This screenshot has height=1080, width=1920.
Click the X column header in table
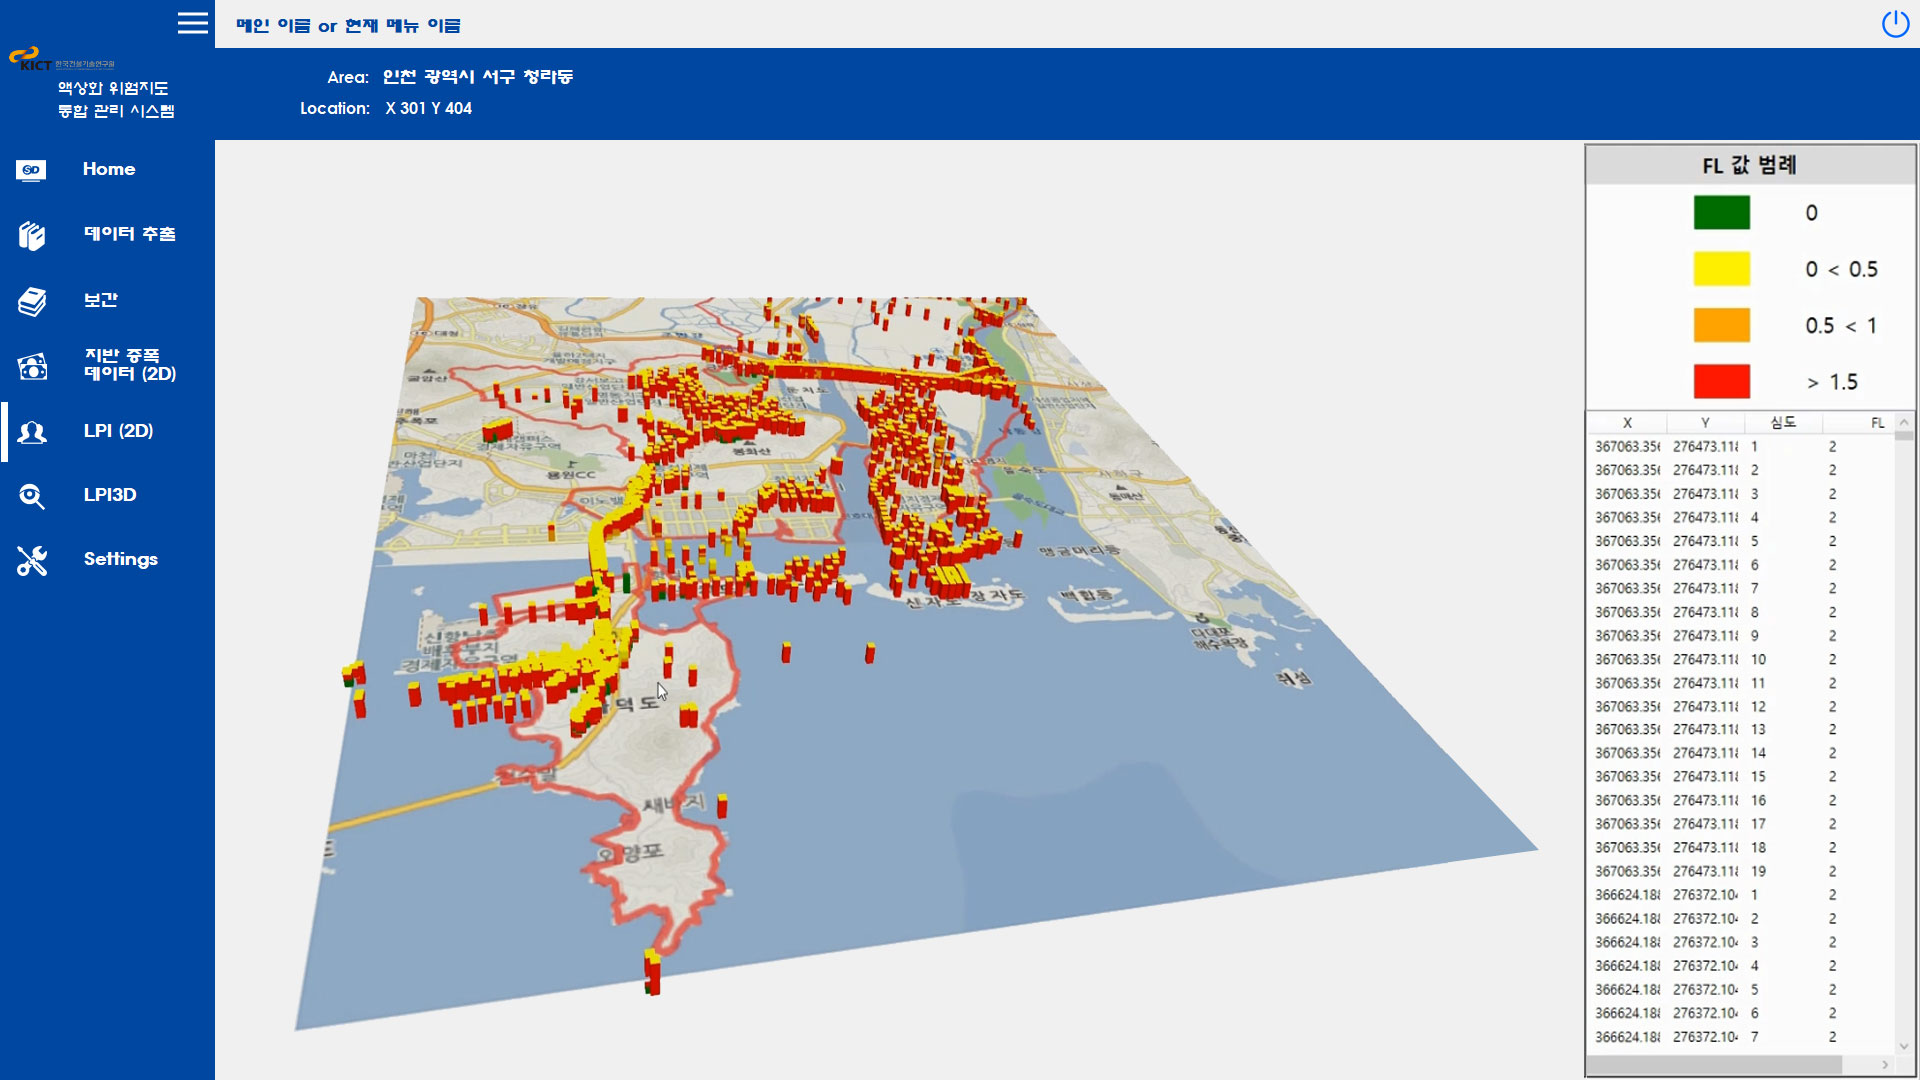[1627, 423]
